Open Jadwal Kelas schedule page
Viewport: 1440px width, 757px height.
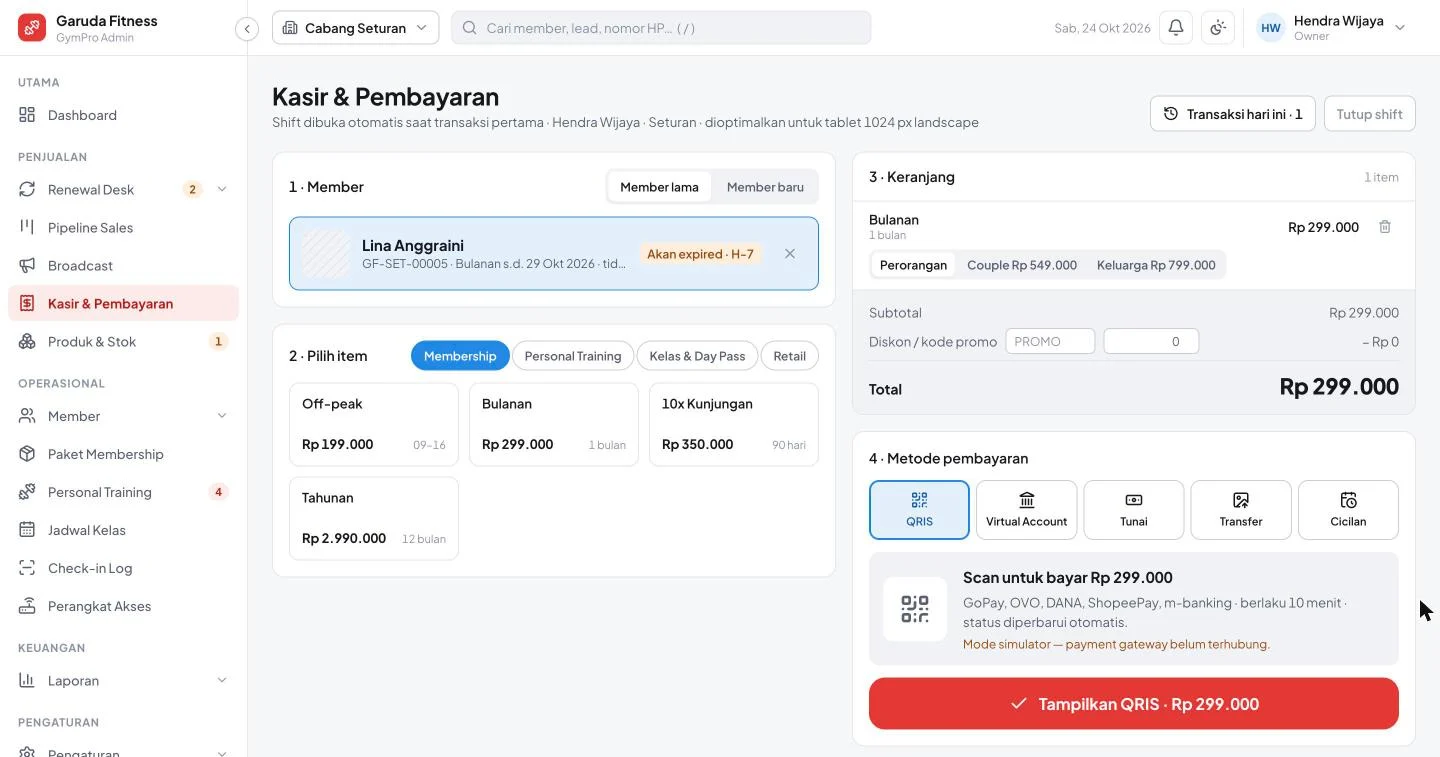[x=123, y=530]
